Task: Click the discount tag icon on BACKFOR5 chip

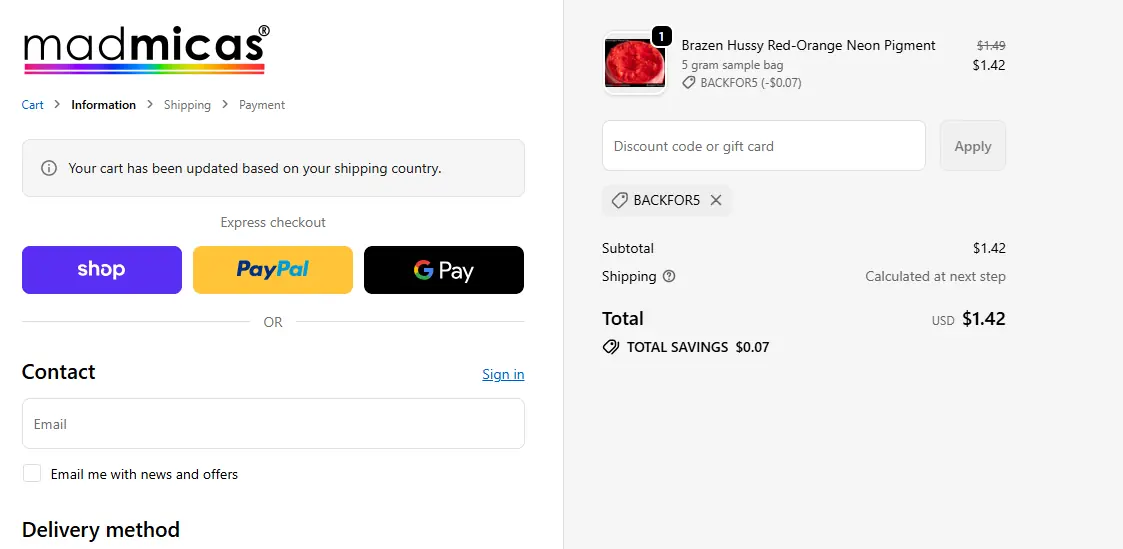Action: 619,200
